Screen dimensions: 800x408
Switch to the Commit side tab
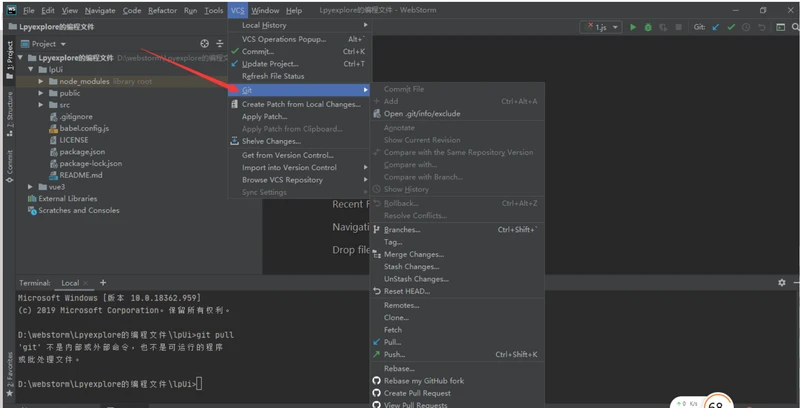pyautogui.click(x=9, y=165)
